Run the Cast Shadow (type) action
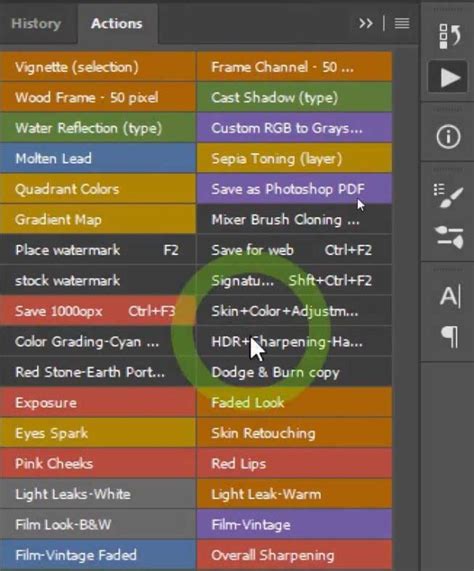 pyautogui.click(x=295, y=97)
